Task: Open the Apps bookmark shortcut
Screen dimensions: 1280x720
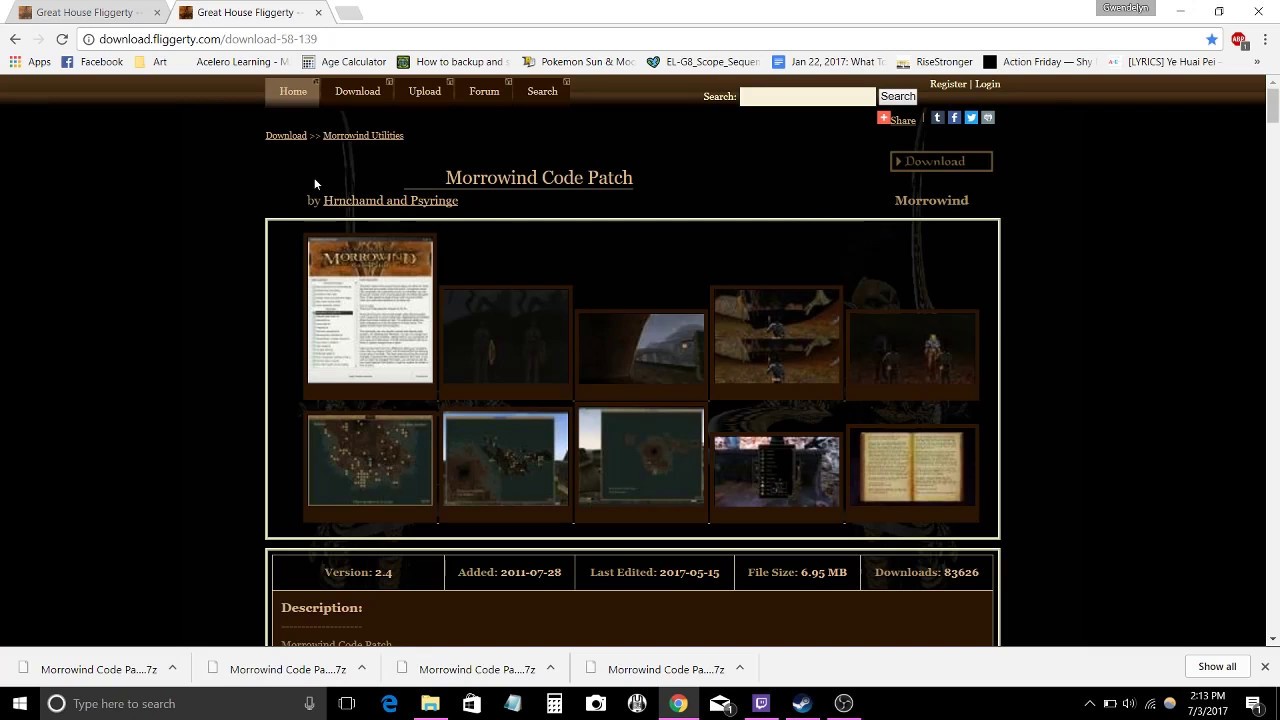Action: (x=30, y=62)
